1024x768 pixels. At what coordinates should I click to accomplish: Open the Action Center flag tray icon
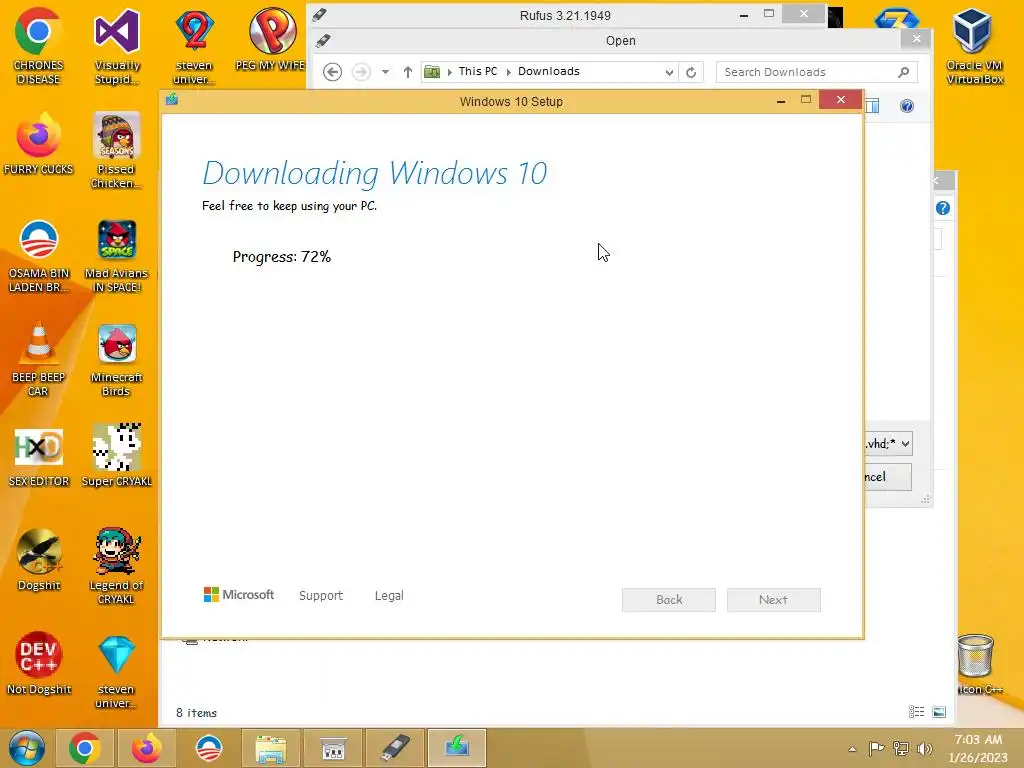876,748
